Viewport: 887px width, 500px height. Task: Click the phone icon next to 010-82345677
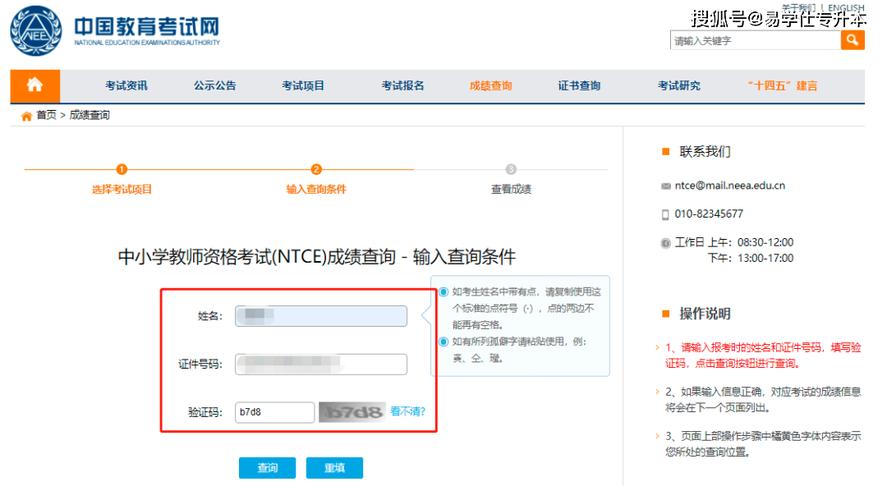(x=665, y=214)
